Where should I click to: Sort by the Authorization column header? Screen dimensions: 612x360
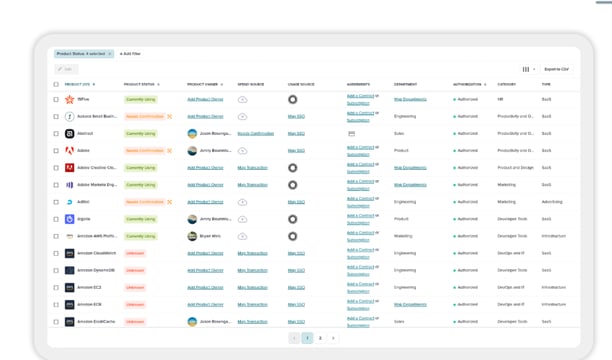(x=470, y=84)
